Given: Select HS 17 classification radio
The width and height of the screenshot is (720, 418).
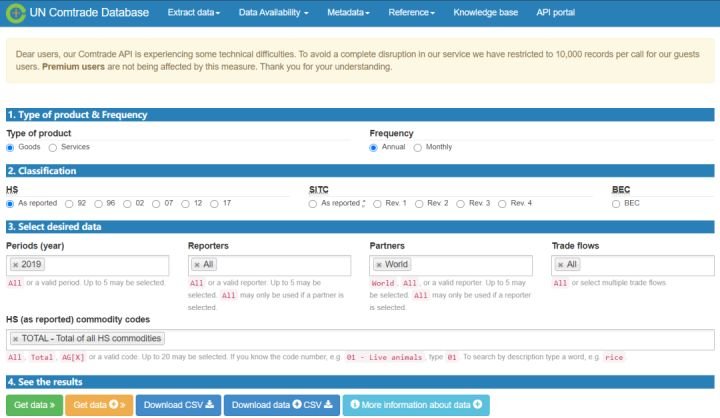Looking at the screenshot, I should tap(216, 203).
